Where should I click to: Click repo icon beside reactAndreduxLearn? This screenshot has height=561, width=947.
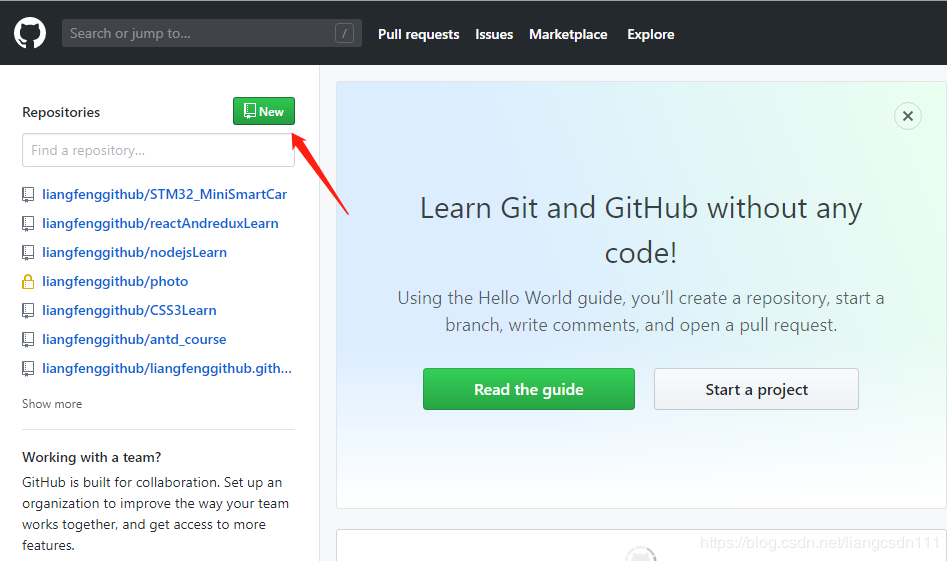(28, 223)
